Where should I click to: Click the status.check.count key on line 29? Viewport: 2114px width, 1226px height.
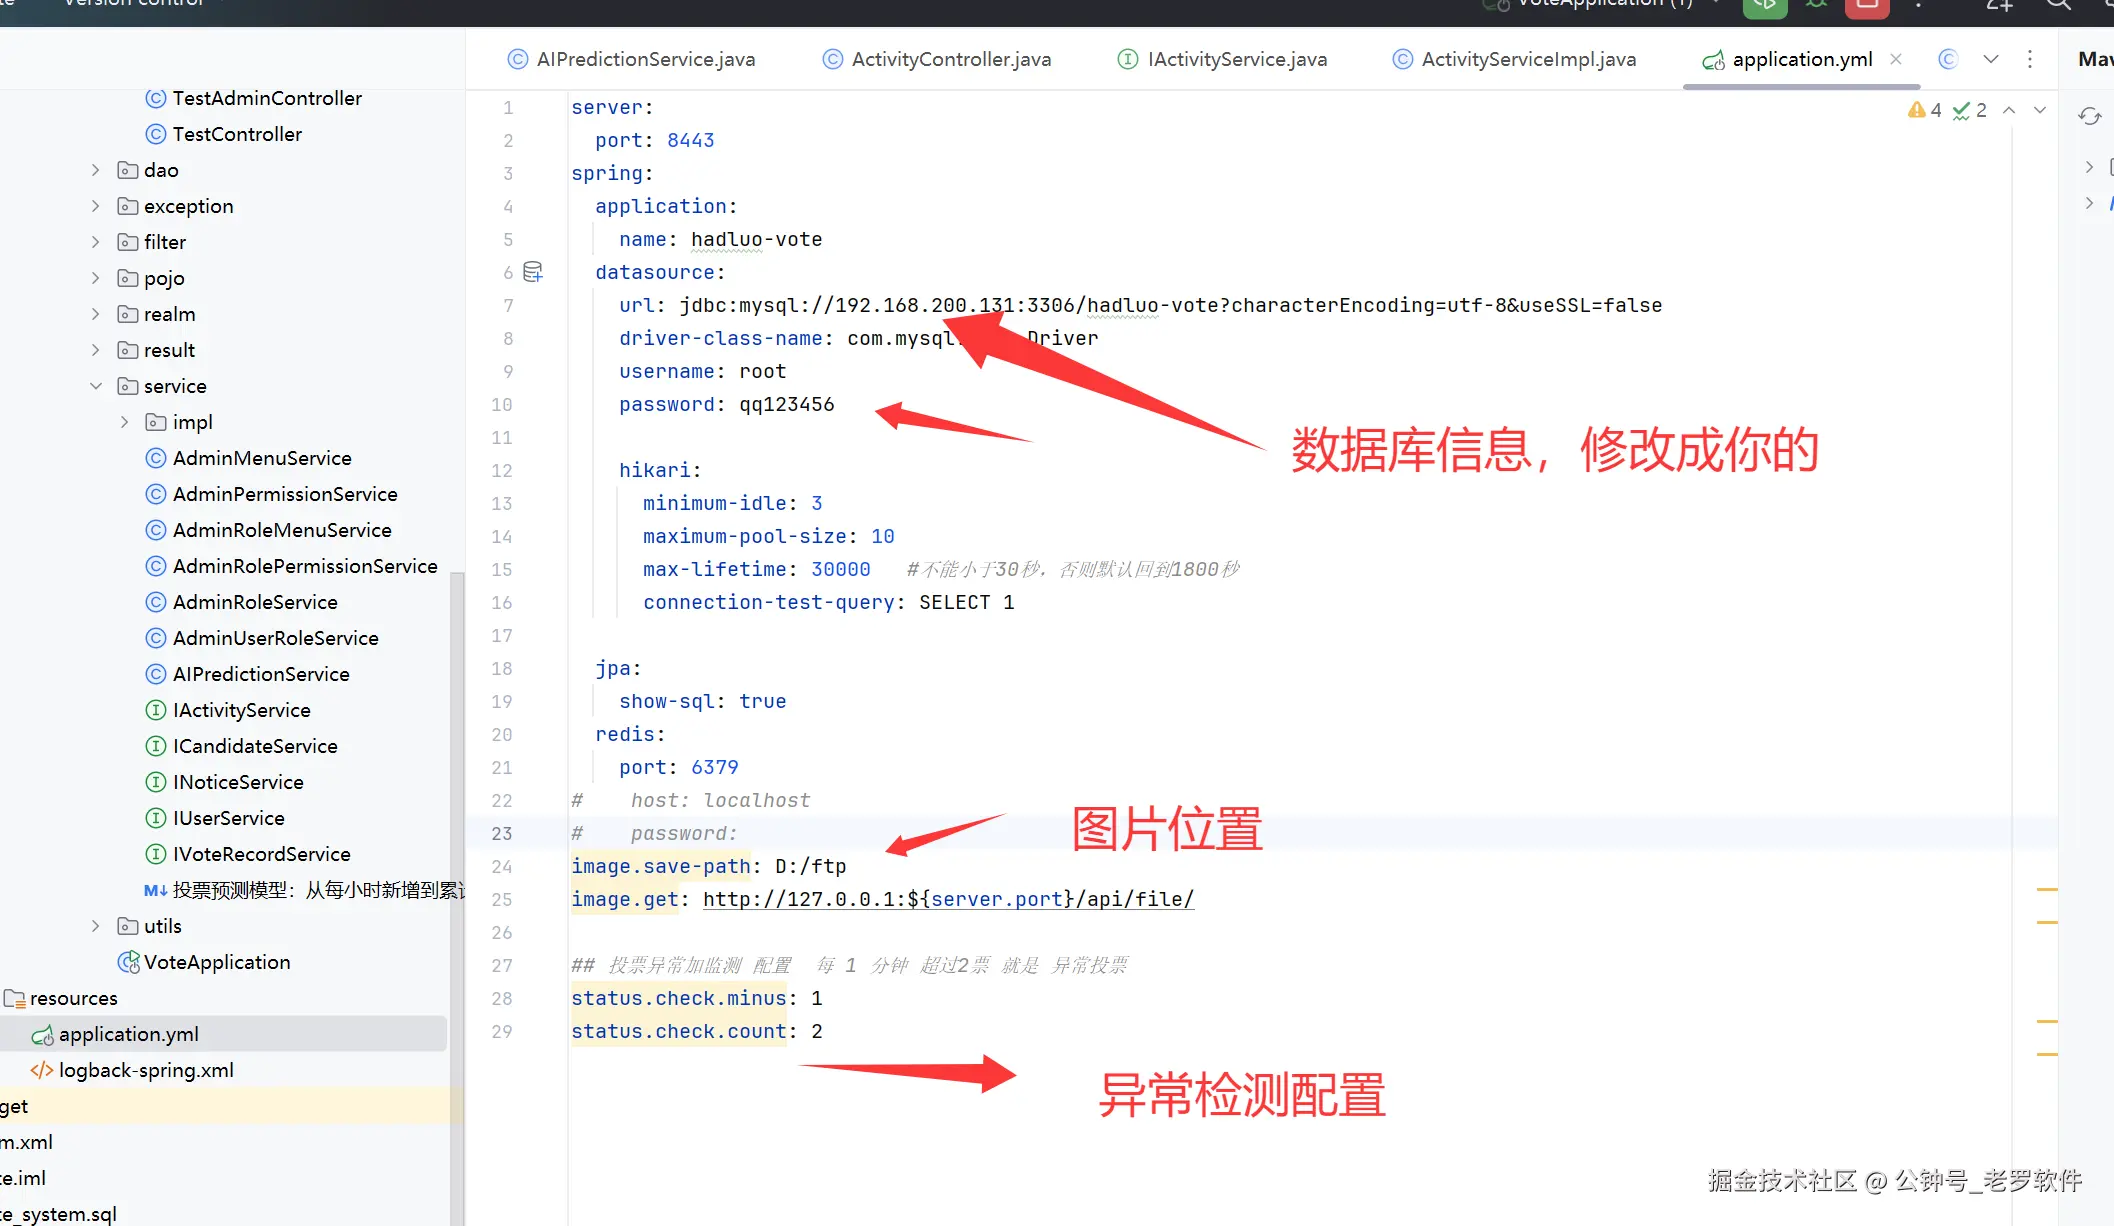click(679, 1031)
